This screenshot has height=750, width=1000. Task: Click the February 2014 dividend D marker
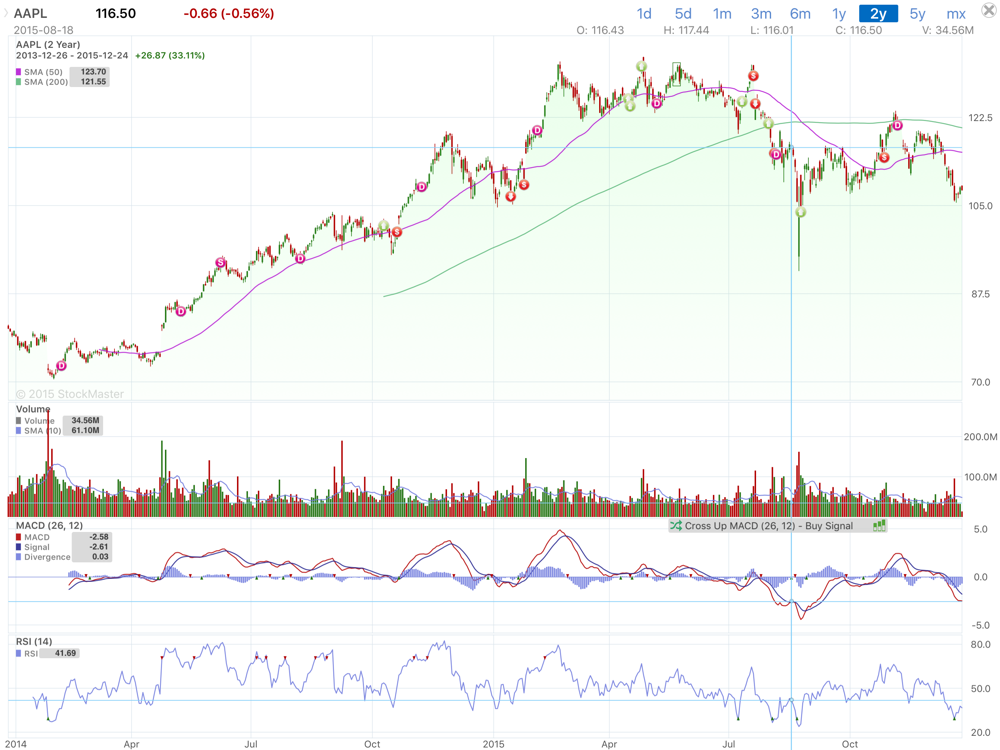point(61,365)
